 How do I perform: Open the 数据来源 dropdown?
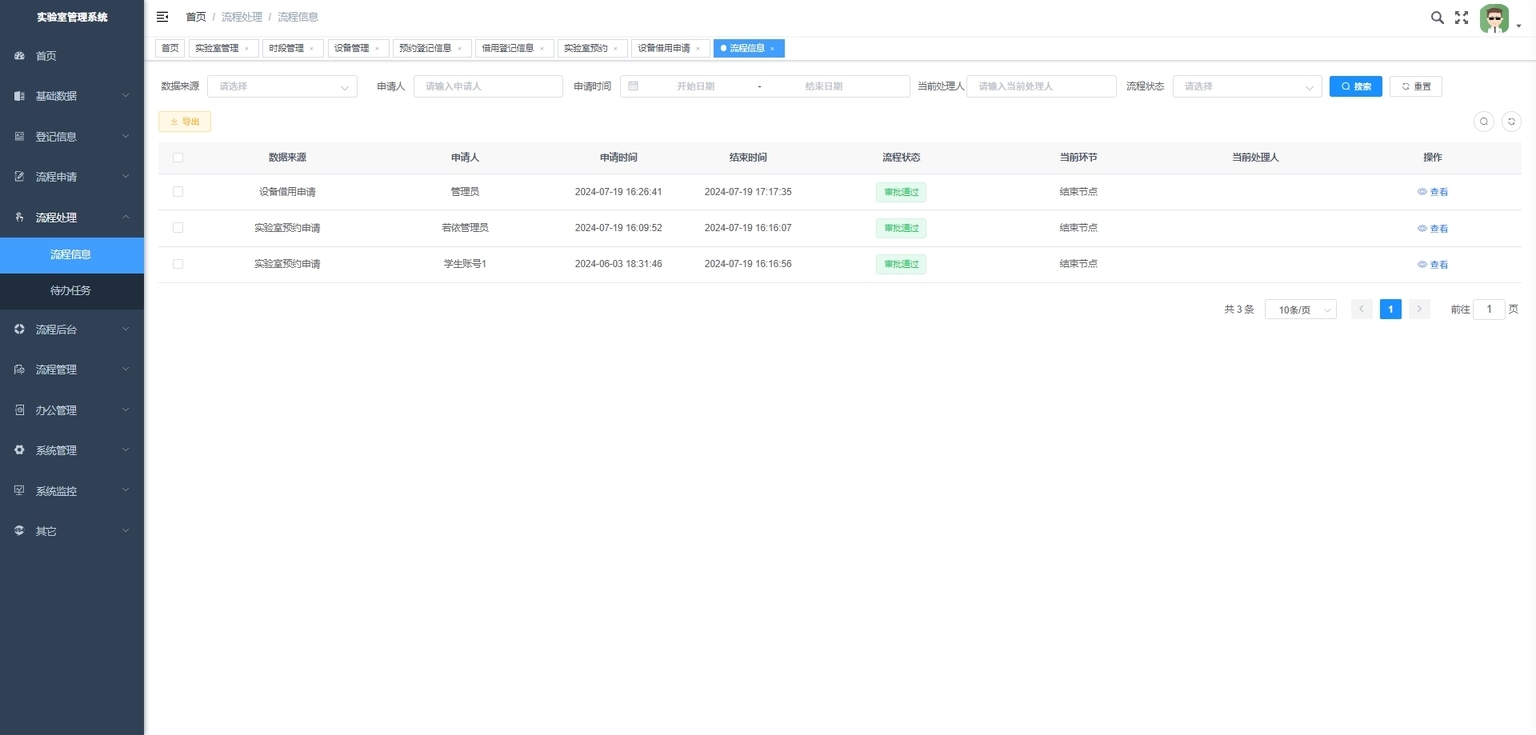click(282, 86)
